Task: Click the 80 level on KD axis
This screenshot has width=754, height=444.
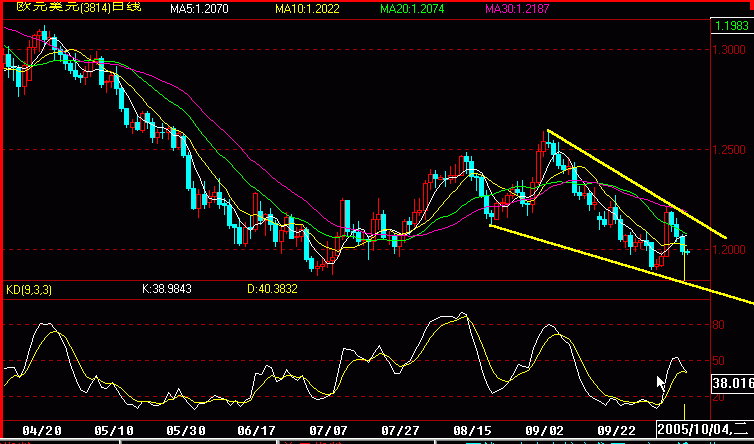Action: pos(718,325)
